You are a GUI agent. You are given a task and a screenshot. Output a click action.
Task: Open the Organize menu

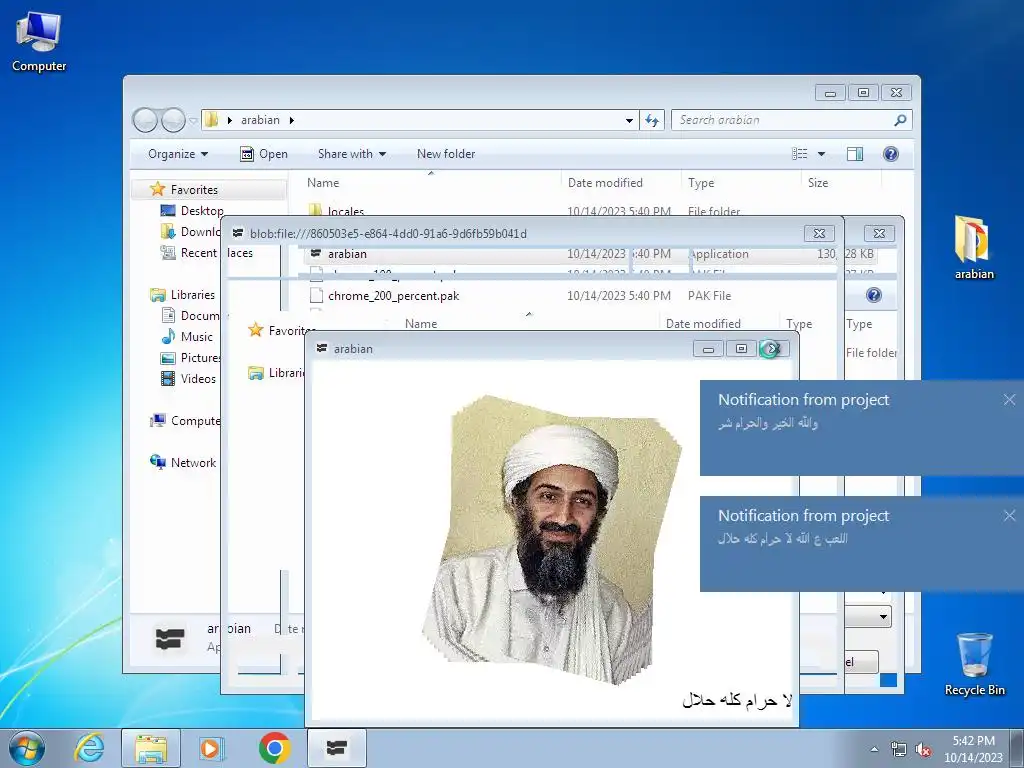click(178, 154)
